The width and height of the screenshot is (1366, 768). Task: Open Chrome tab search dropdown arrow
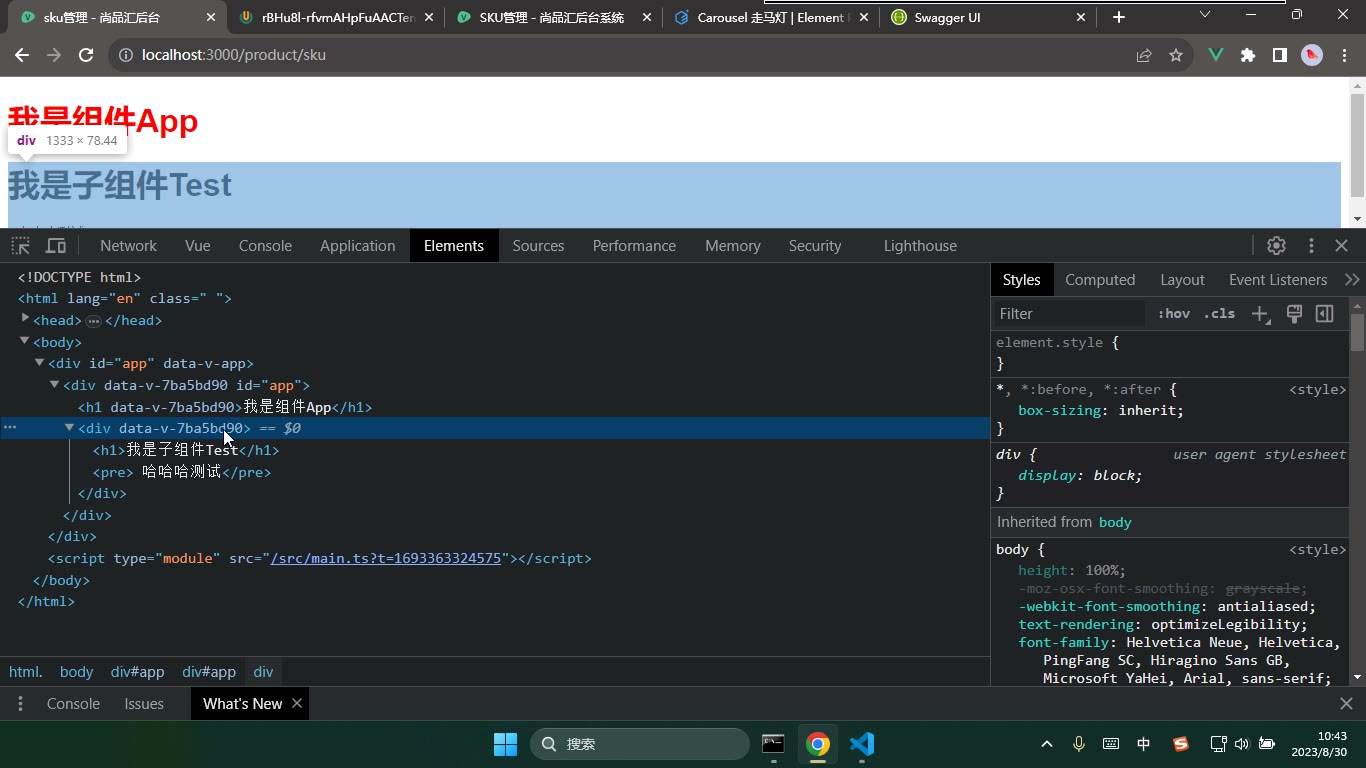(1205, 15)
